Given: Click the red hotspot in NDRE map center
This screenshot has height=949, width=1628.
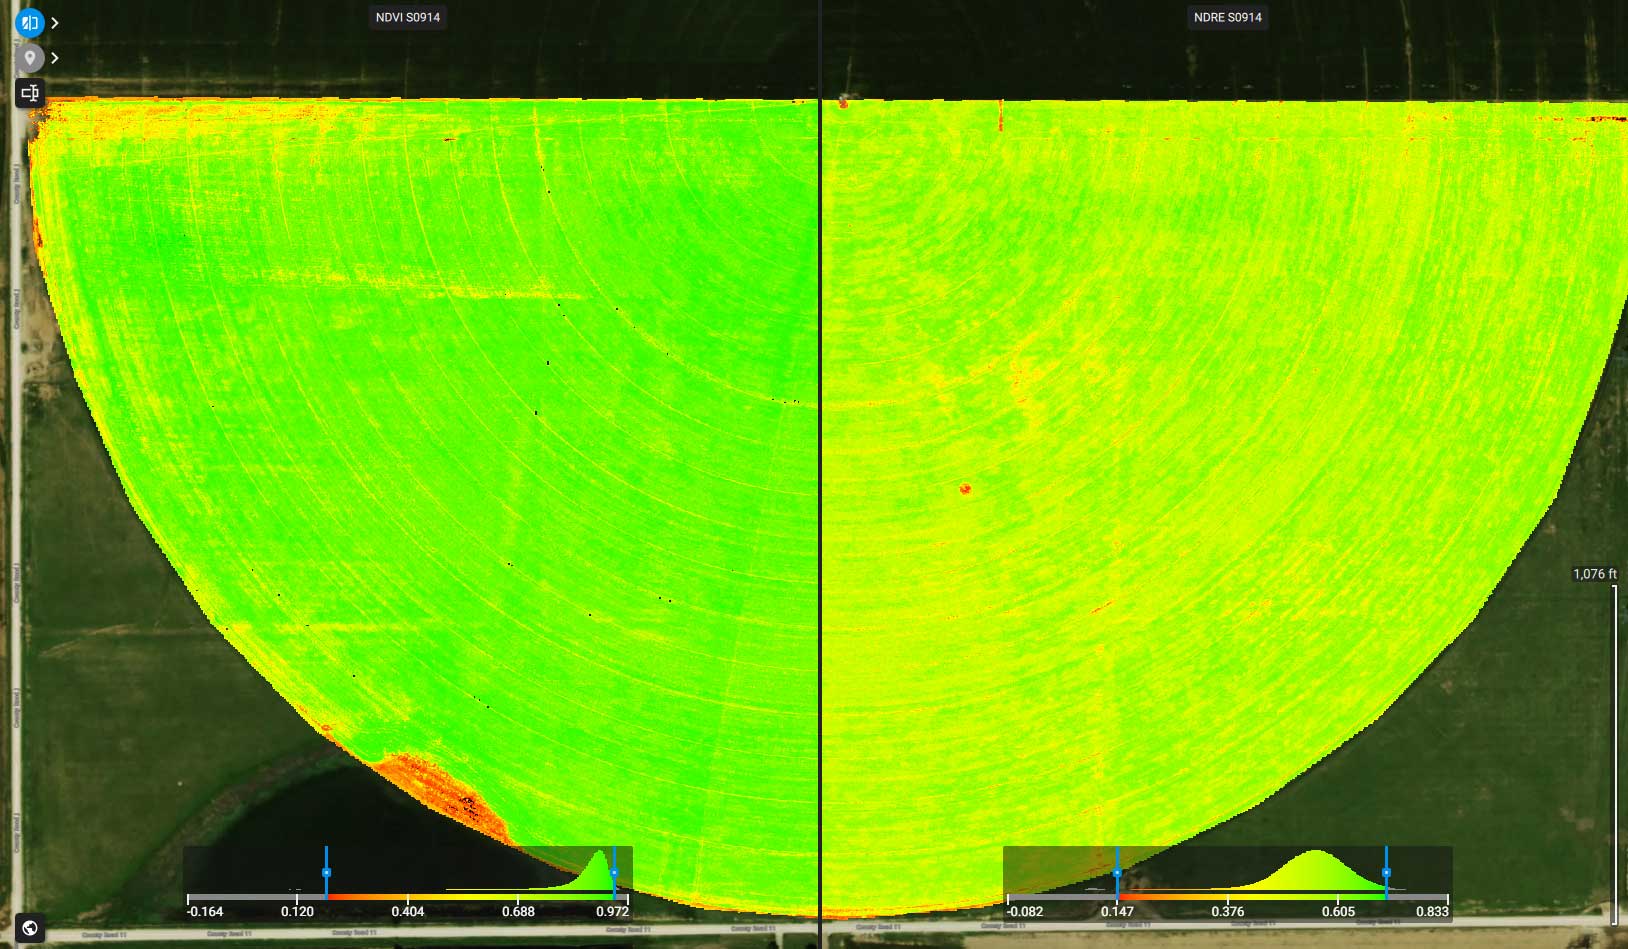Looking at the screenshot, I should [x=965, y=489].
